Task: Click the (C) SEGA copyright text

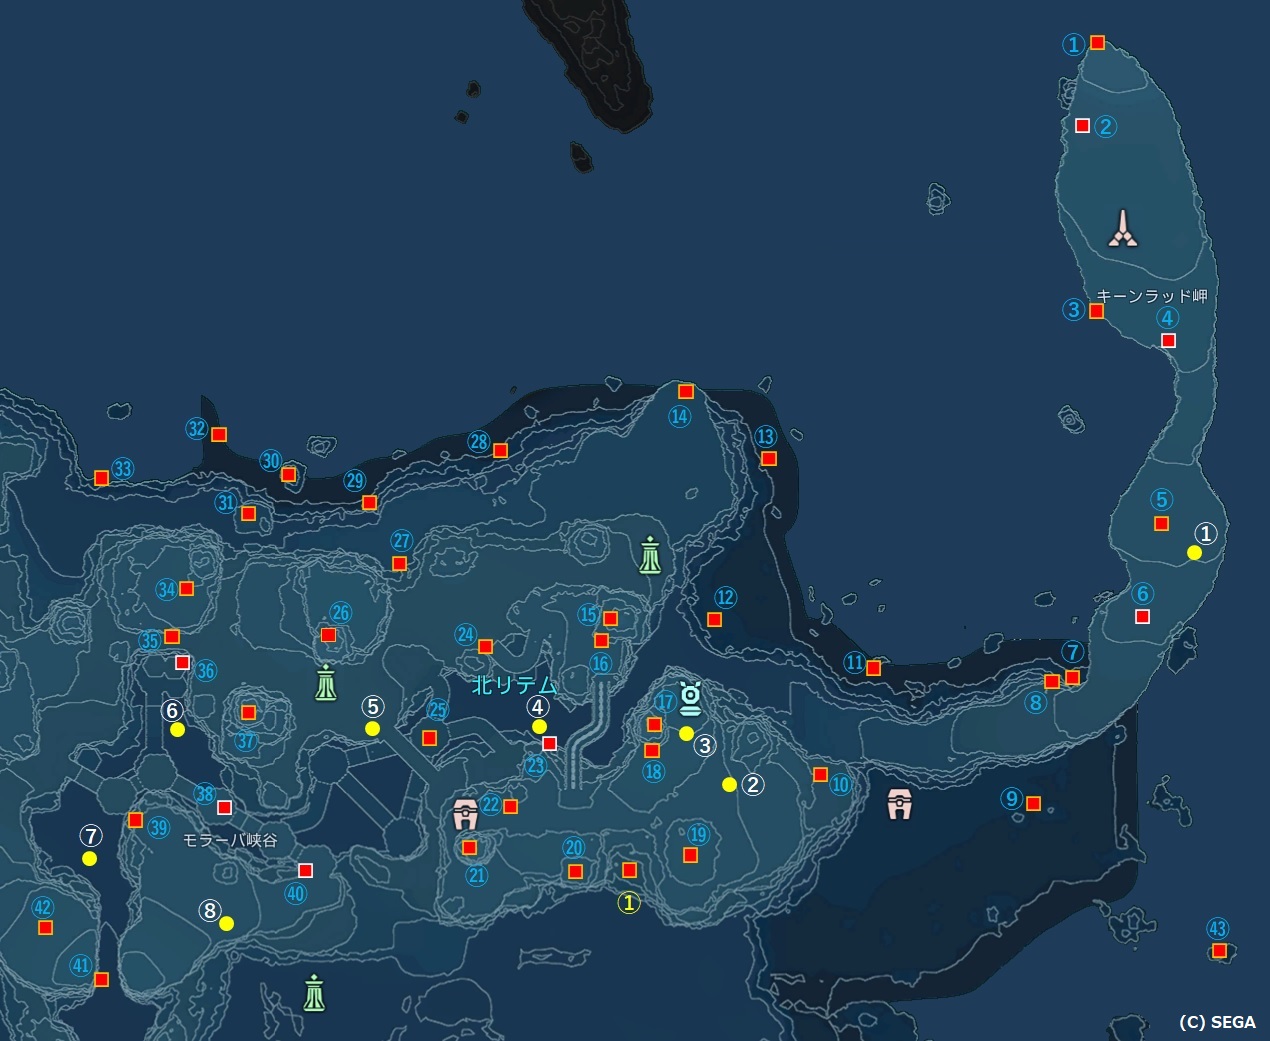Action: [x=1216, y=1022]
